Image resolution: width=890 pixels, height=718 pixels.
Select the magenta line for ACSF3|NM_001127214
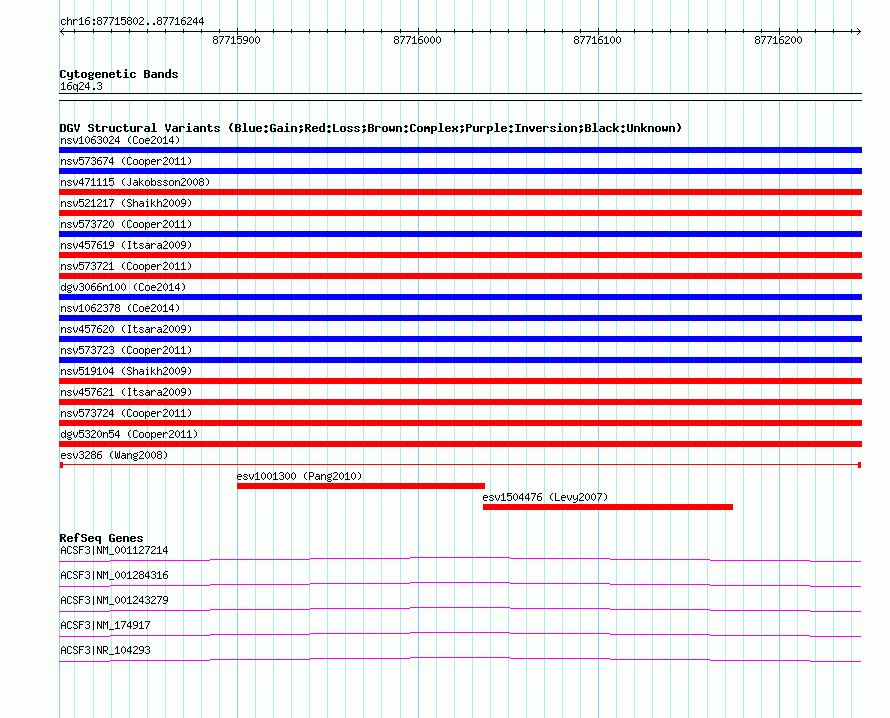click(460, 560)
